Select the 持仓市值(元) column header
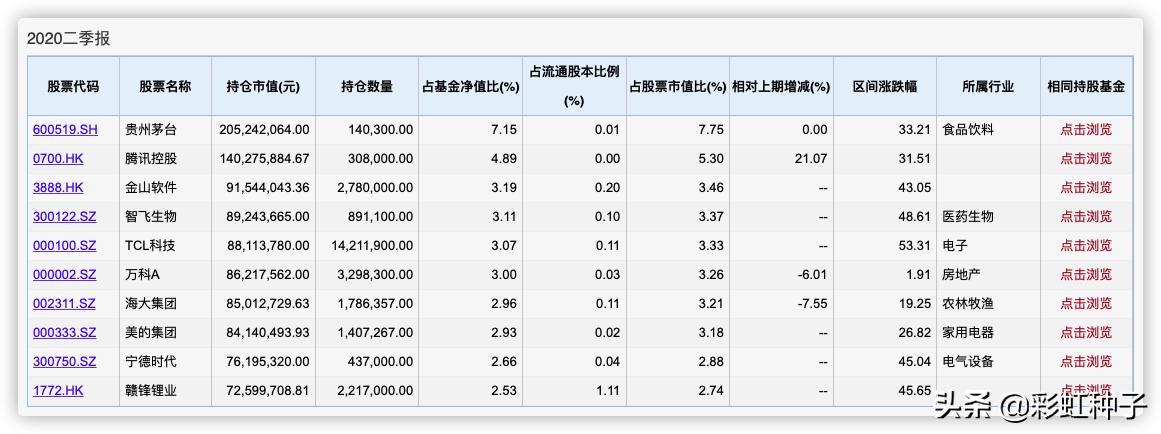 263,86
